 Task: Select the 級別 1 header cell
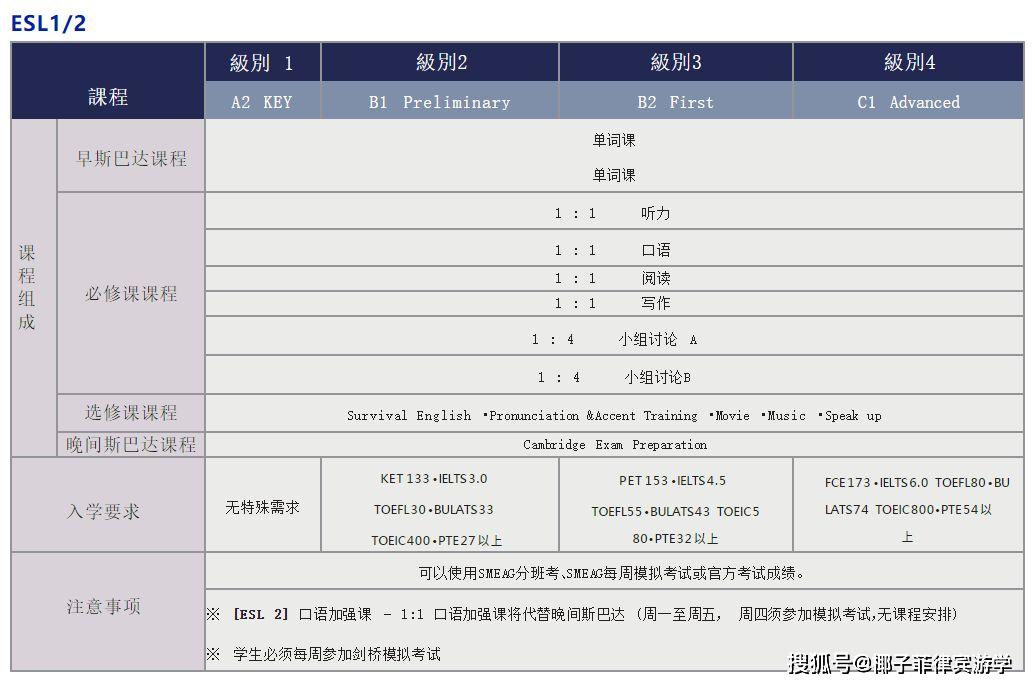[263, 63]
